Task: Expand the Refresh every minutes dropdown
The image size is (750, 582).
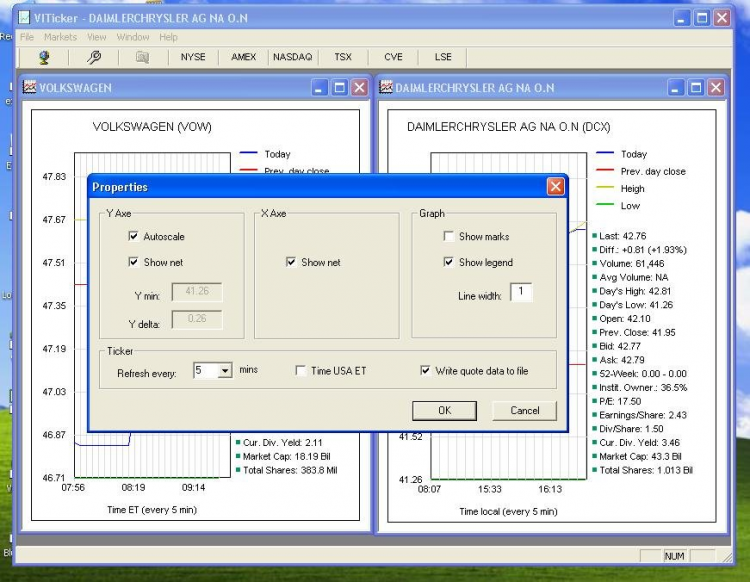Action: 224,371
